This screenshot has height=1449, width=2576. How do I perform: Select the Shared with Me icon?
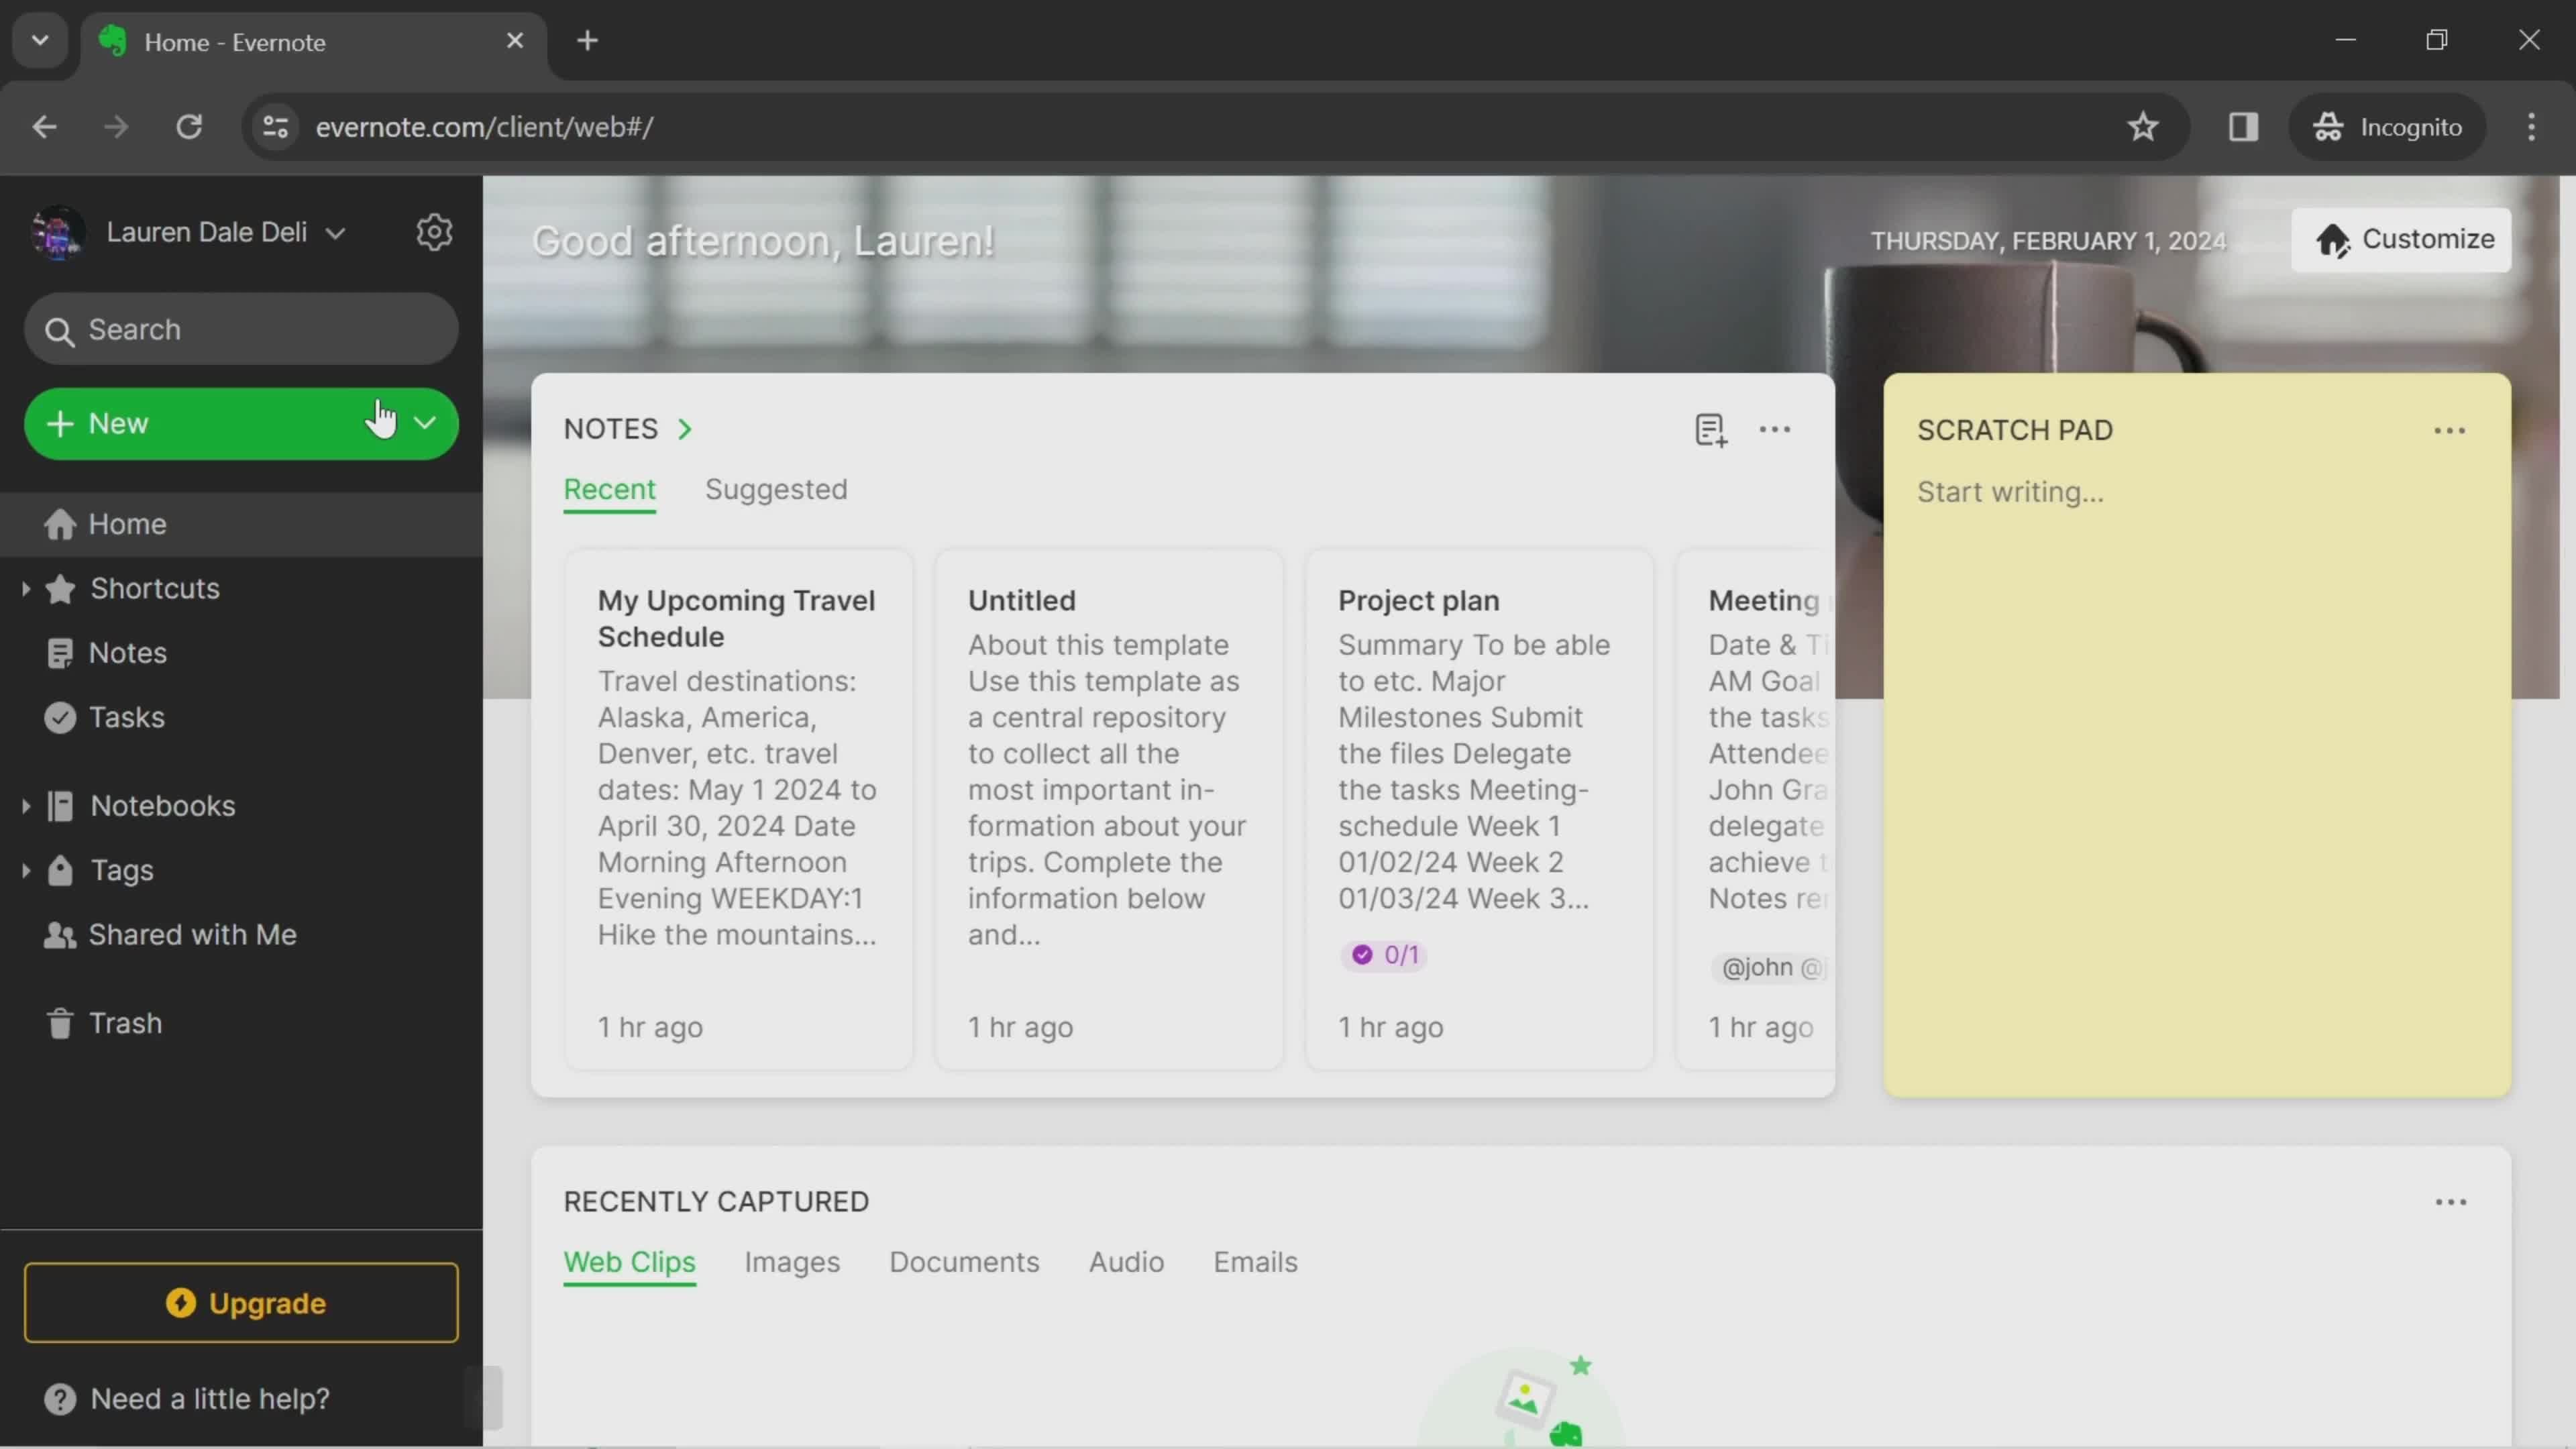[x=58, y=934]
